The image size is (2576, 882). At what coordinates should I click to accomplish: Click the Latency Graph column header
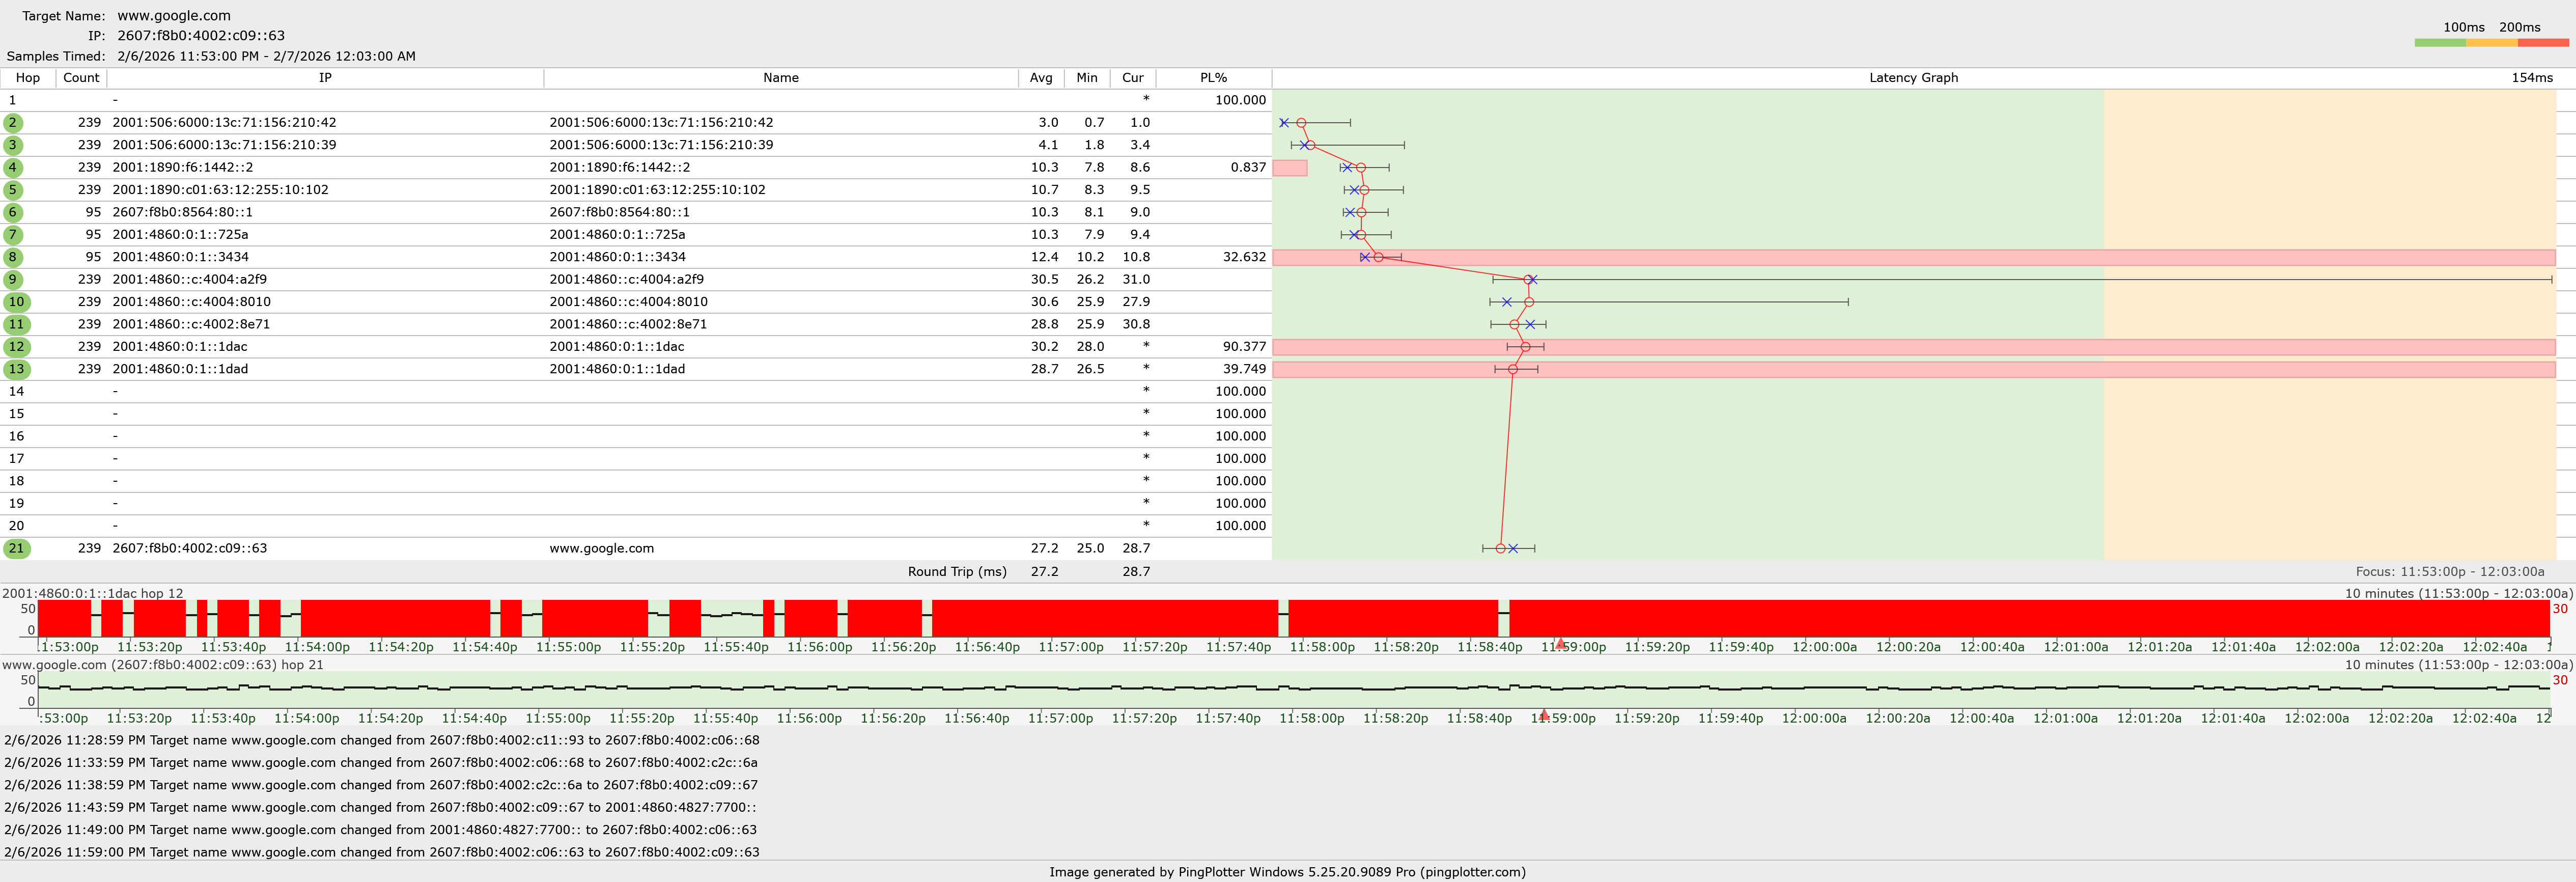(1913, 78)
